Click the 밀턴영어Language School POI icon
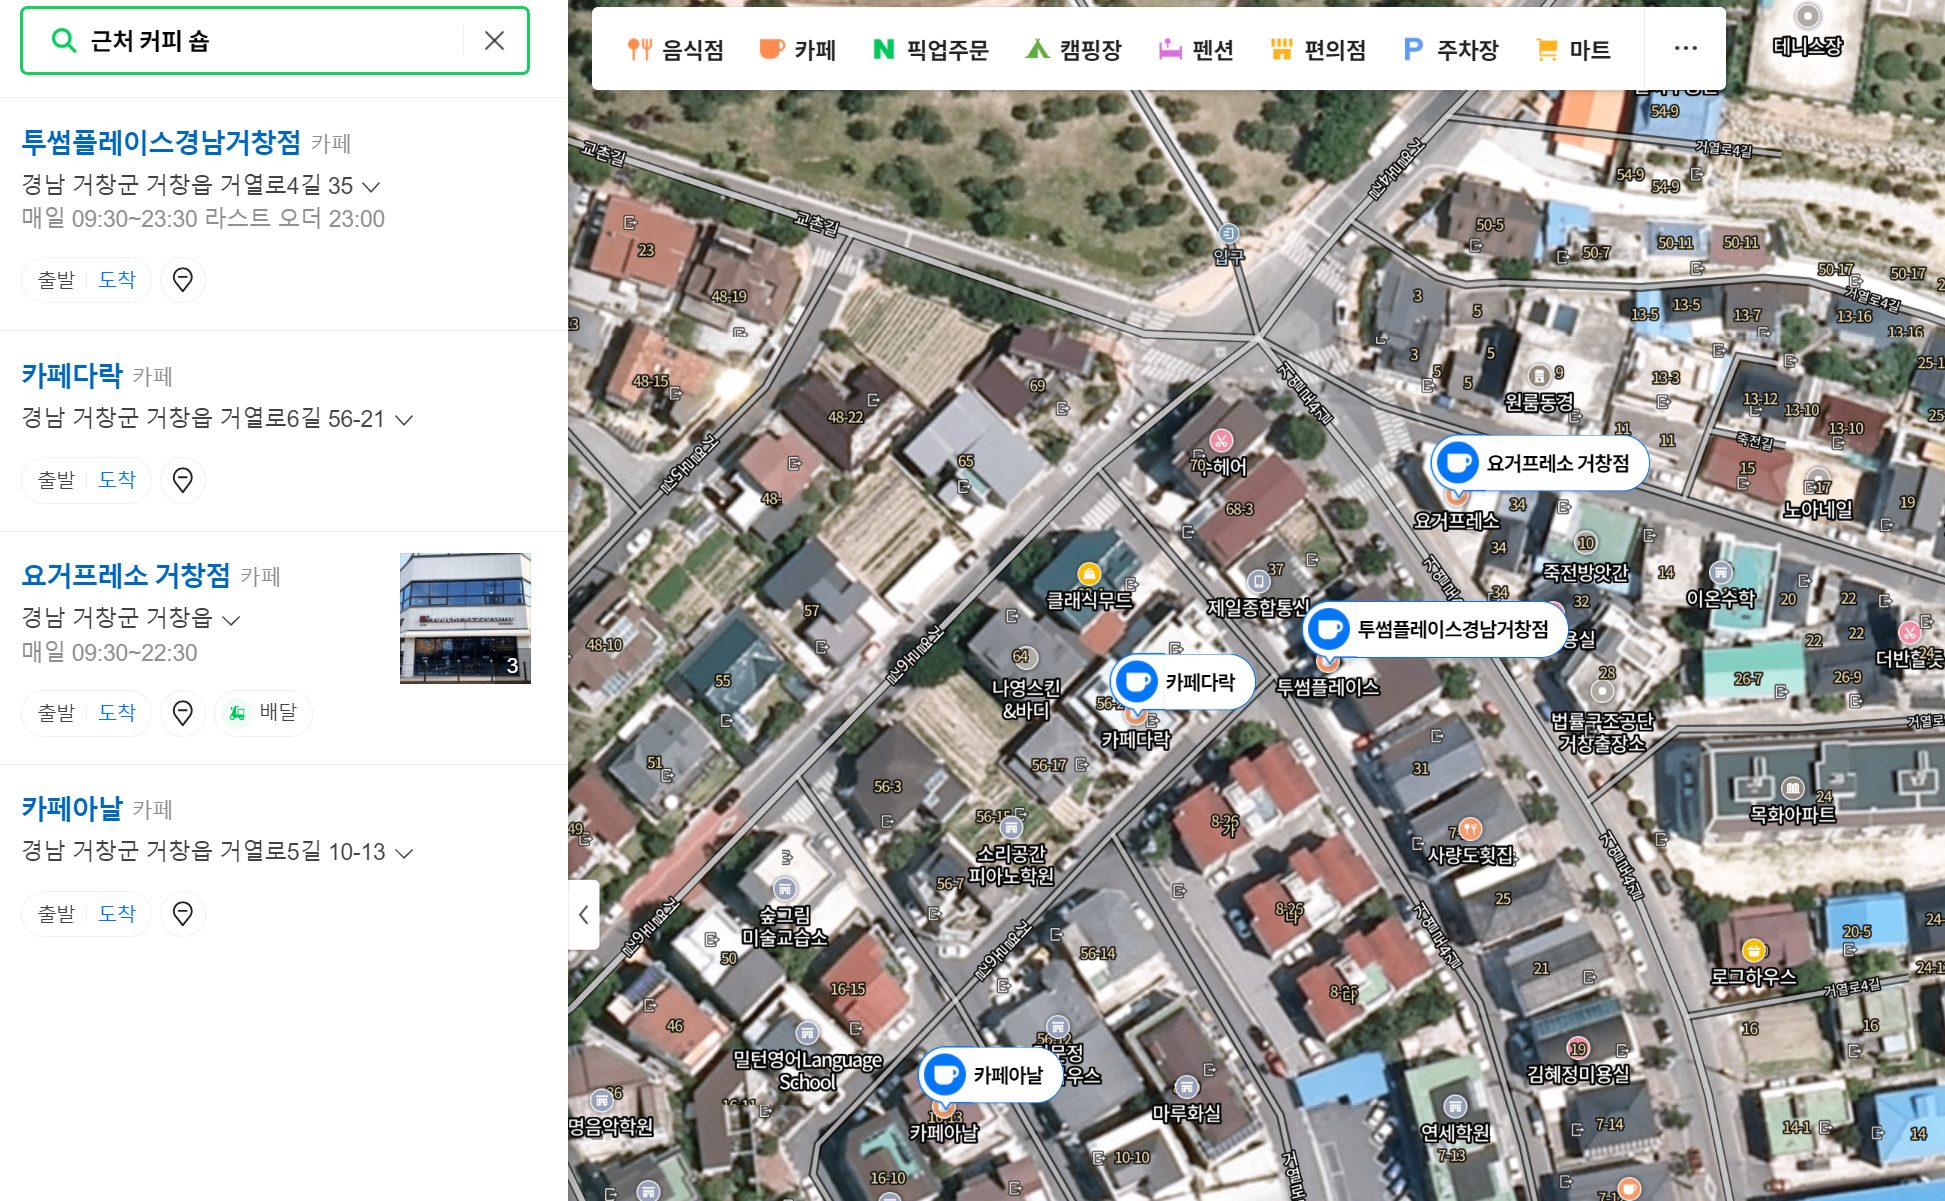1945x1201 pixels. [807, 1033]
